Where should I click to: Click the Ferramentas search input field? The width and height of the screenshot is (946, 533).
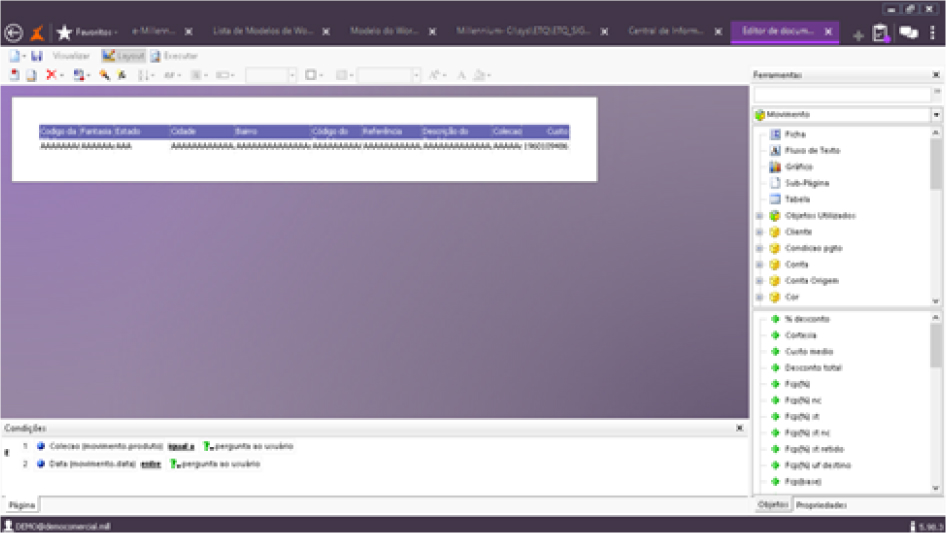click(842, 94)
